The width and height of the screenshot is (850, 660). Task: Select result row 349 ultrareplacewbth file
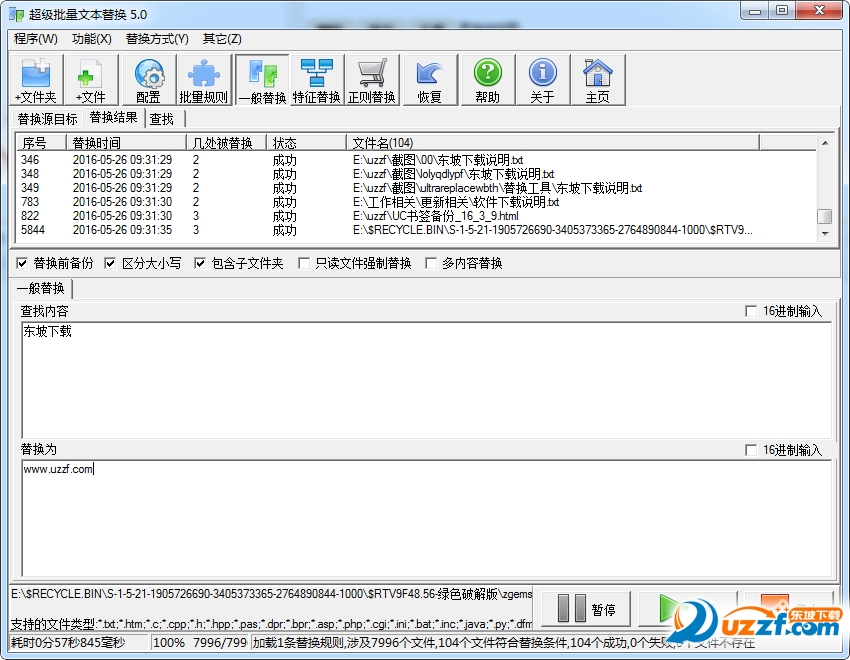pyautogui.click(x=416, y=188)
